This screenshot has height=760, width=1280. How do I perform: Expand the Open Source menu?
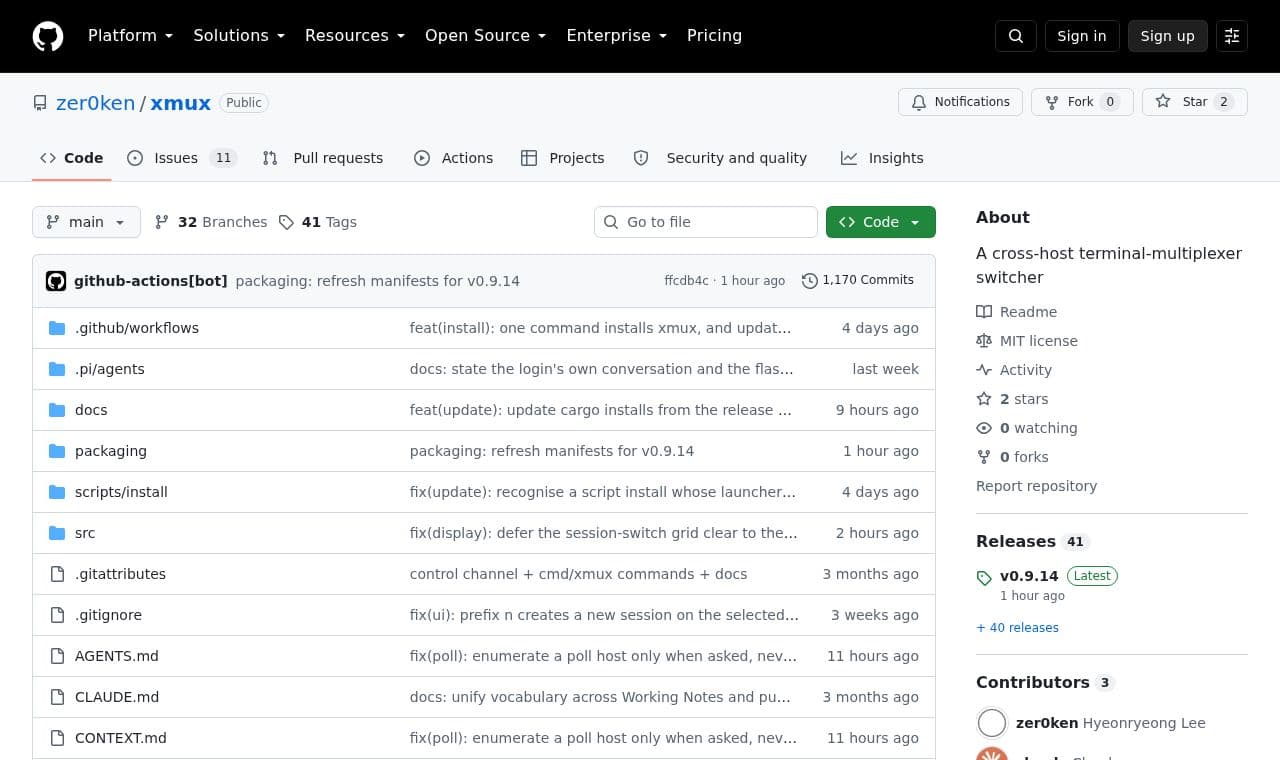pos(486,36)
